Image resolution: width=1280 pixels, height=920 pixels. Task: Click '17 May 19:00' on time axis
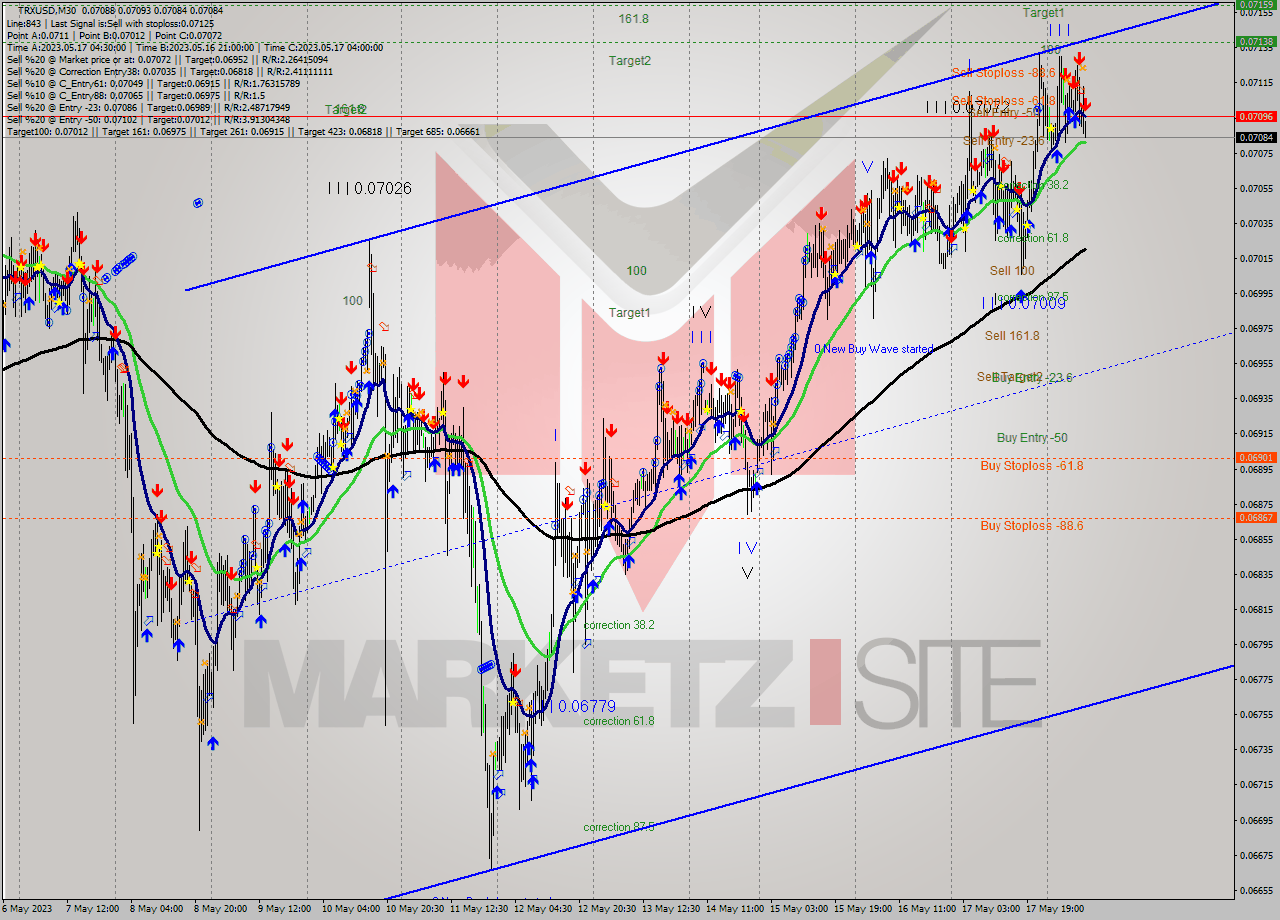(1057, 909)
